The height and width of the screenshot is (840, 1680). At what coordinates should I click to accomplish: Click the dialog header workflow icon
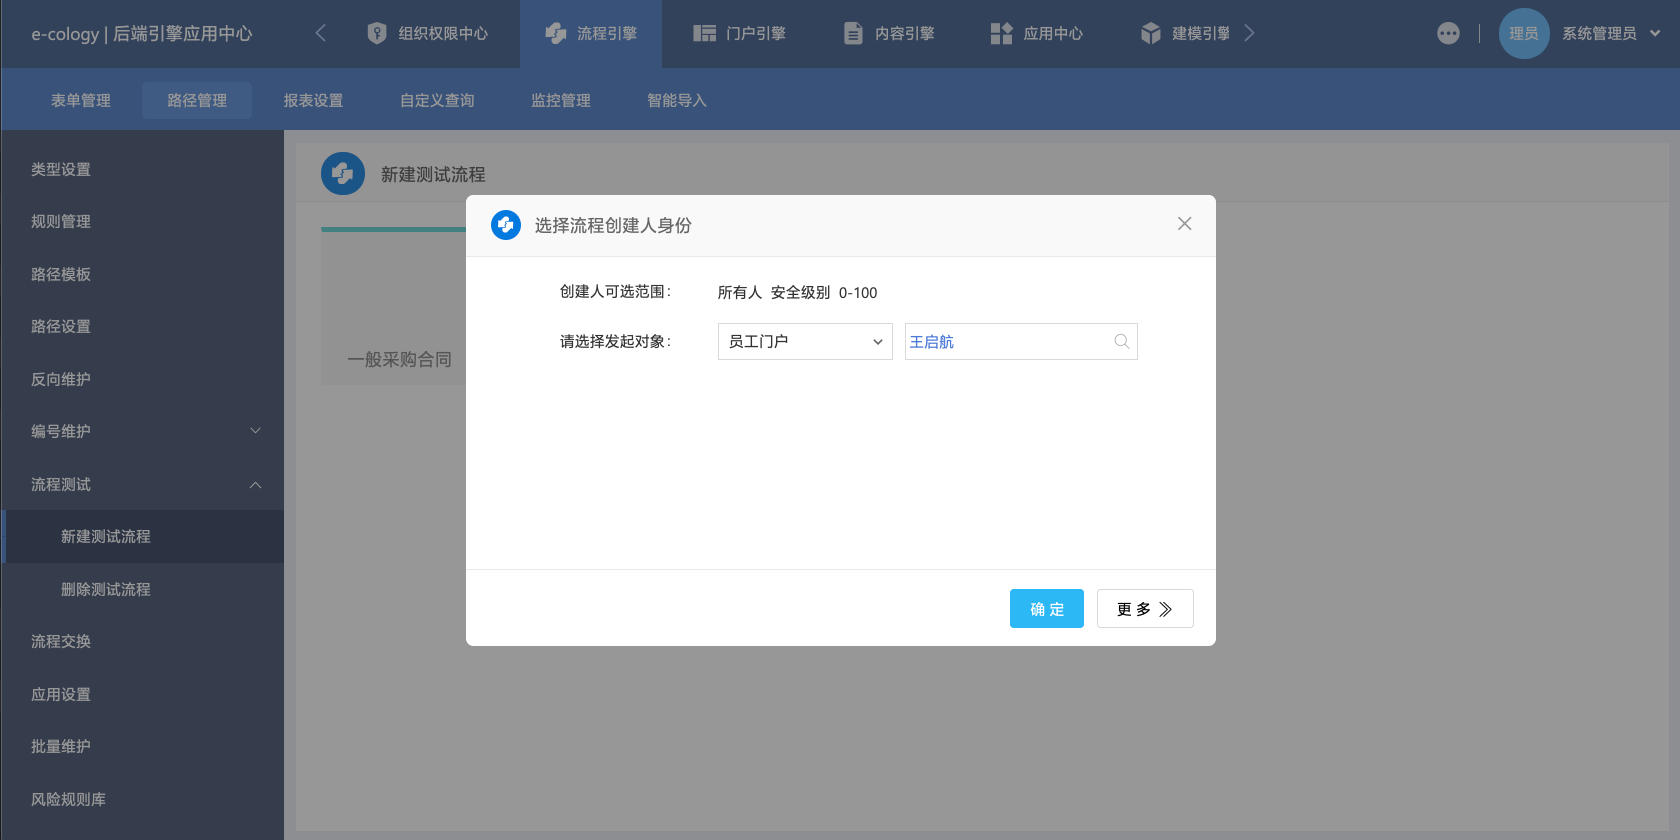click(506, 225)
